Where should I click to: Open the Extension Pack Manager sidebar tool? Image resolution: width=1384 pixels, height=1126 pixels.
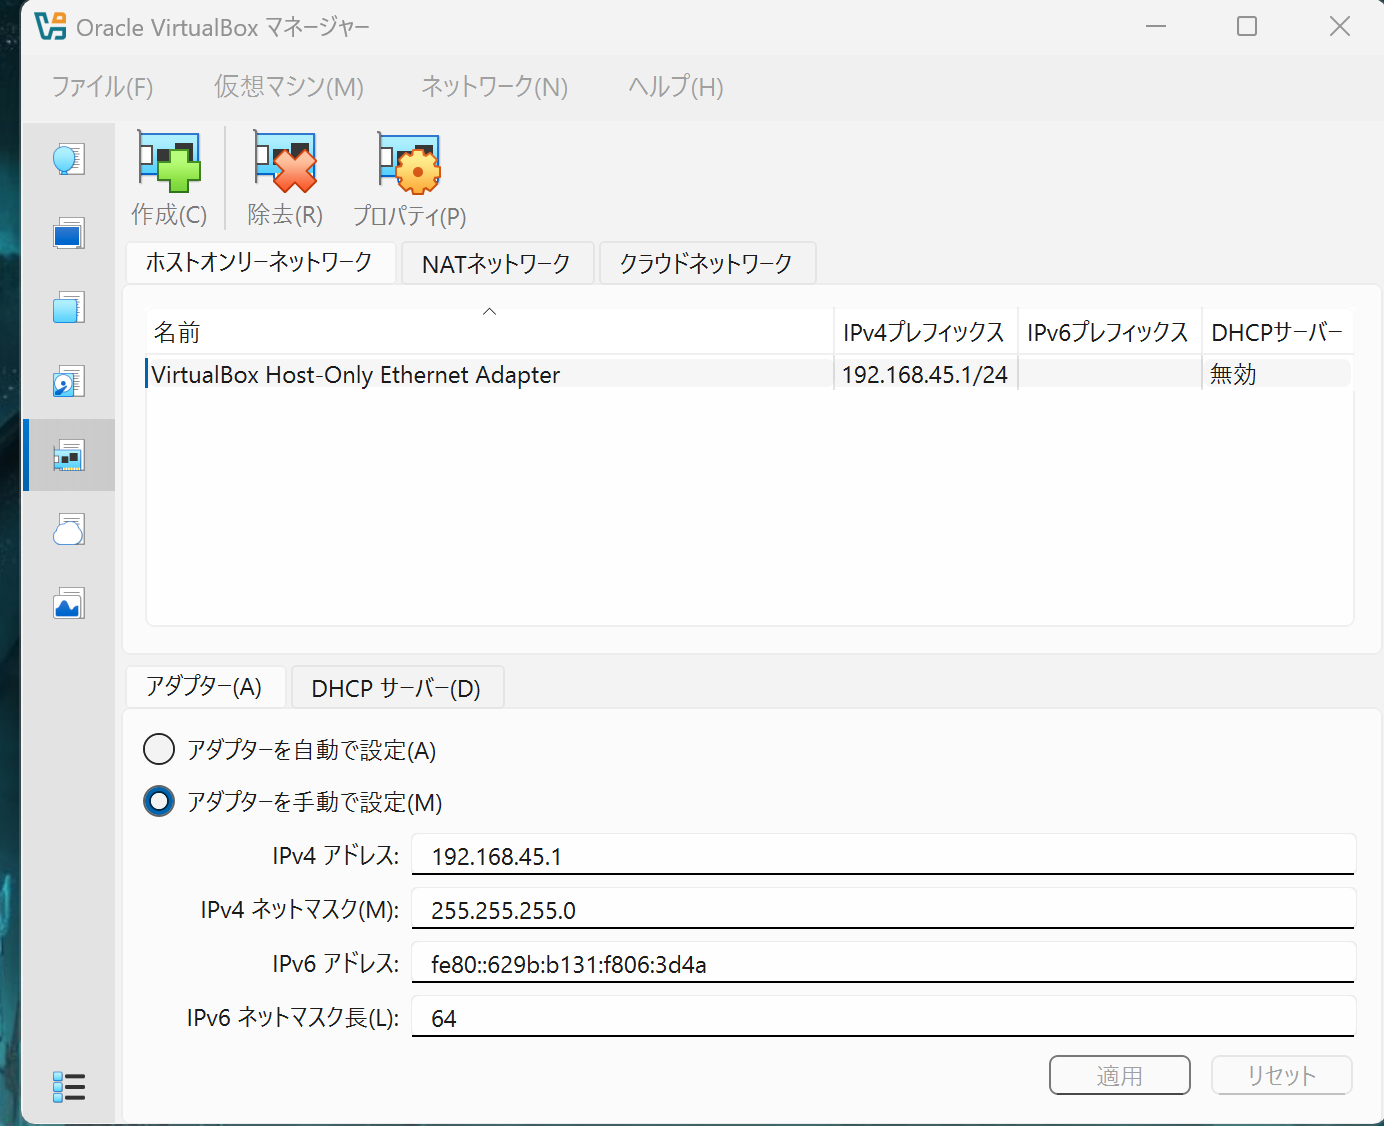pyautogui.click(x=68, y=308)
